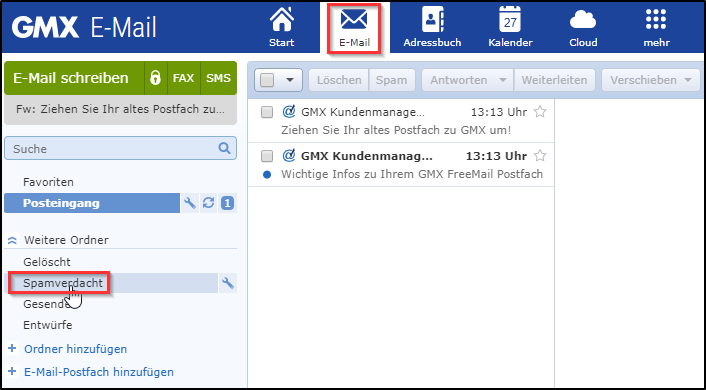The height and width of the screenshot is (390, 706).
Task: Click the plus icon beside Ordner hinzufügen
Action: click(12, 349)
